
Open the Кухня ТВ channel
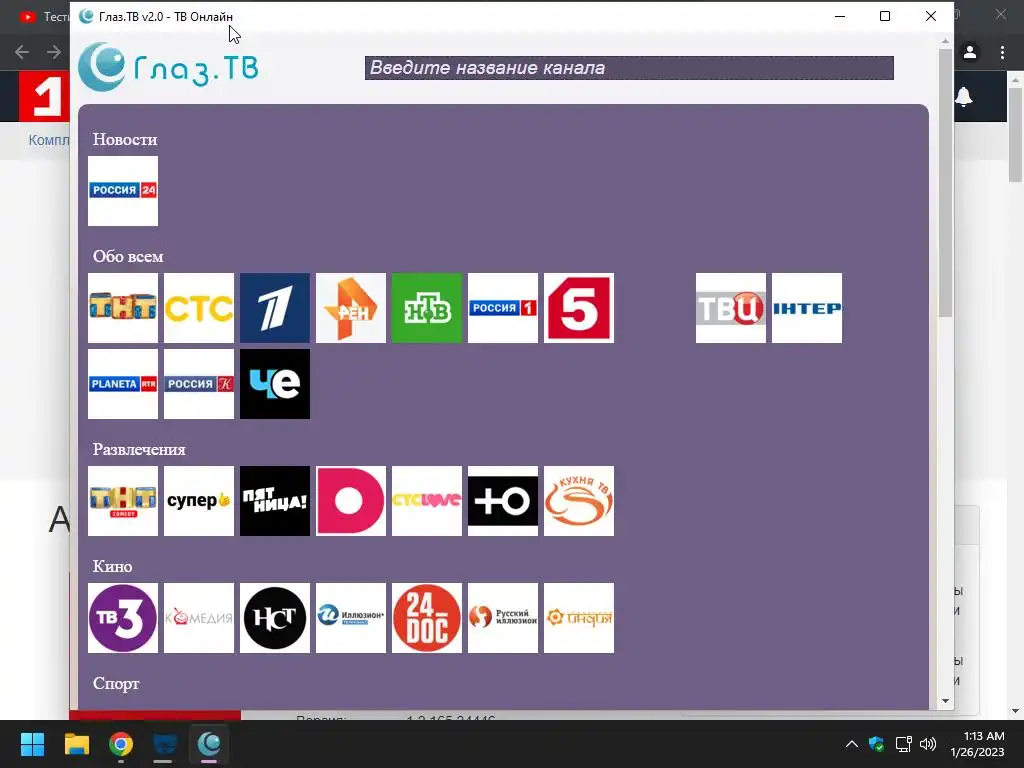(x=579, y=501)
